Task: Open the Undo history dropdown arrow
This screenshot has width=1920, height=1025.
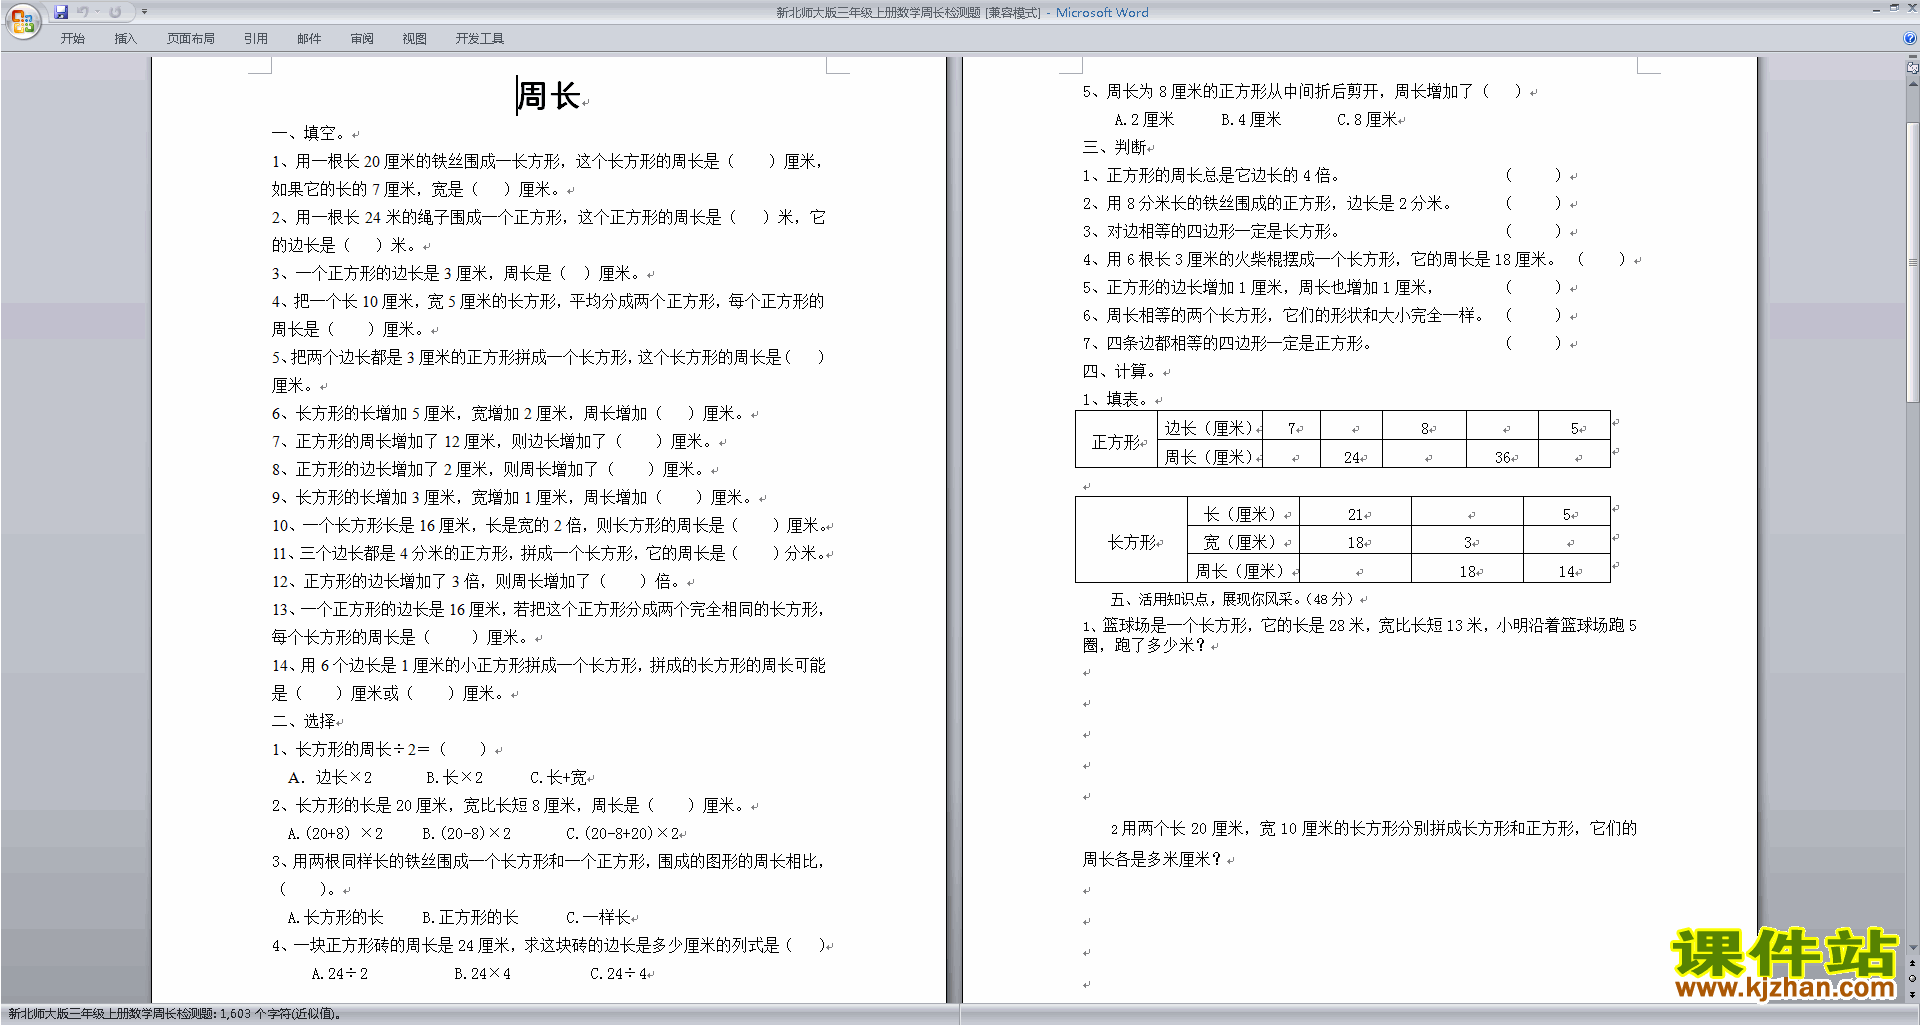Action: point(98,12)
